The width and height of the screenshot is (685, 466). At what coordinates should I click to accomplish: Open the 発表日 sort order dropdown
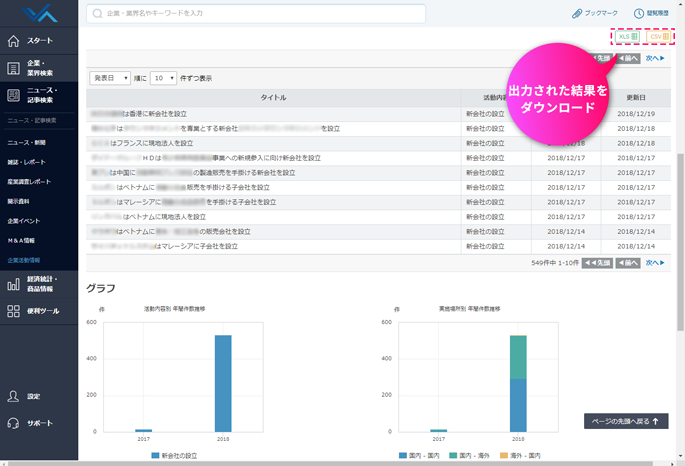(110, 78)
